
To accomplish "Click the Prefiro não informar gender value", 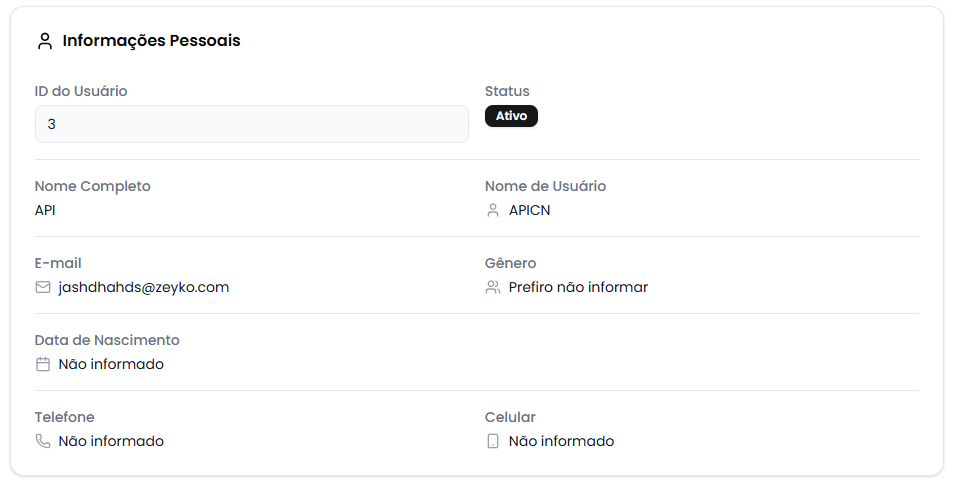I will click(578, 287).
